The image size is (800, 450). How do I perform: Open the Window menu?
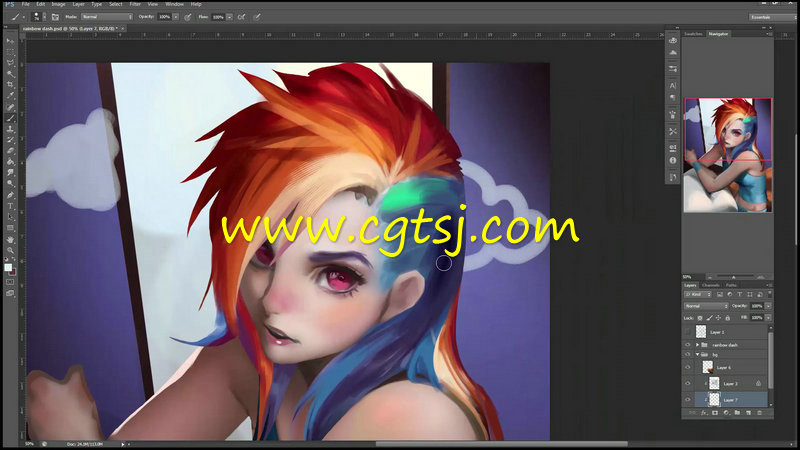tap(174, 4)
